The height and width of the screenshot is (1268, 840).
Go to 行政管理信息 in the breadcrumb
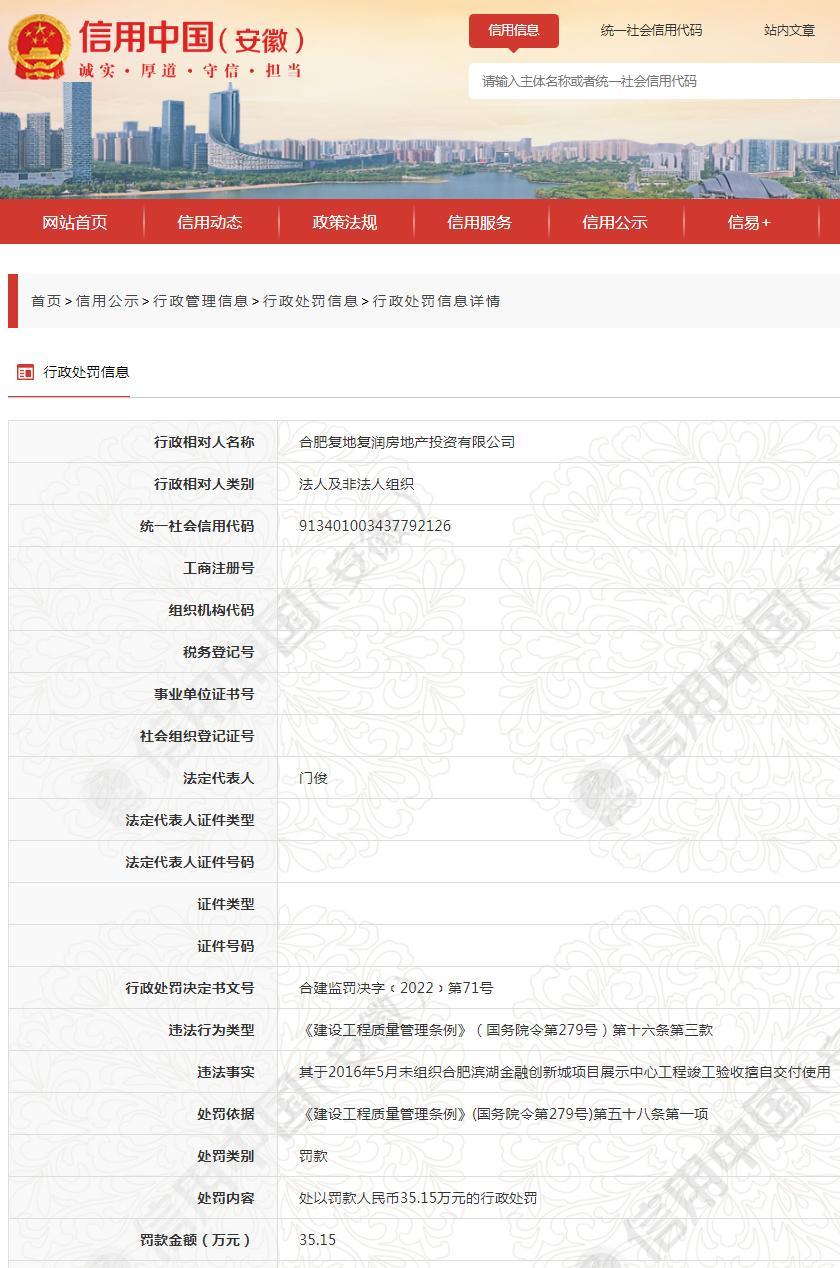pyautogui.click(x=201, y=301)
